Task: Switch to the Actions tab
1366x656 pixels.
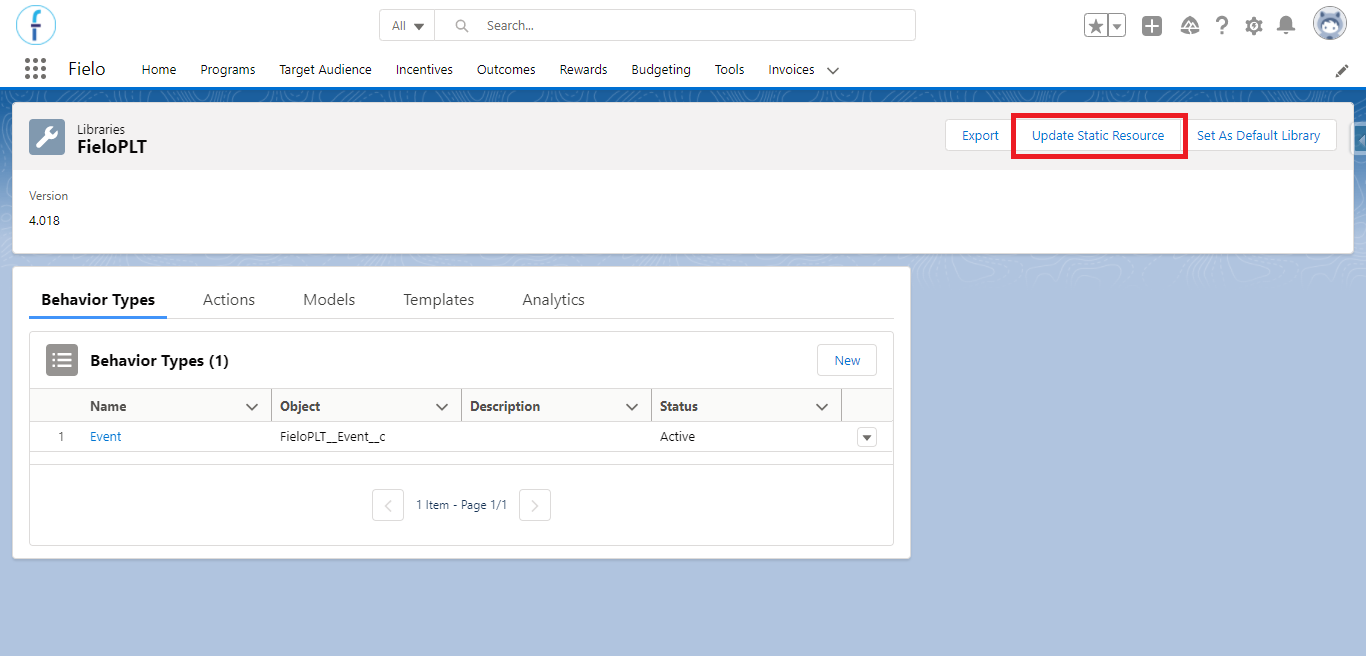Action: [229, 300]
